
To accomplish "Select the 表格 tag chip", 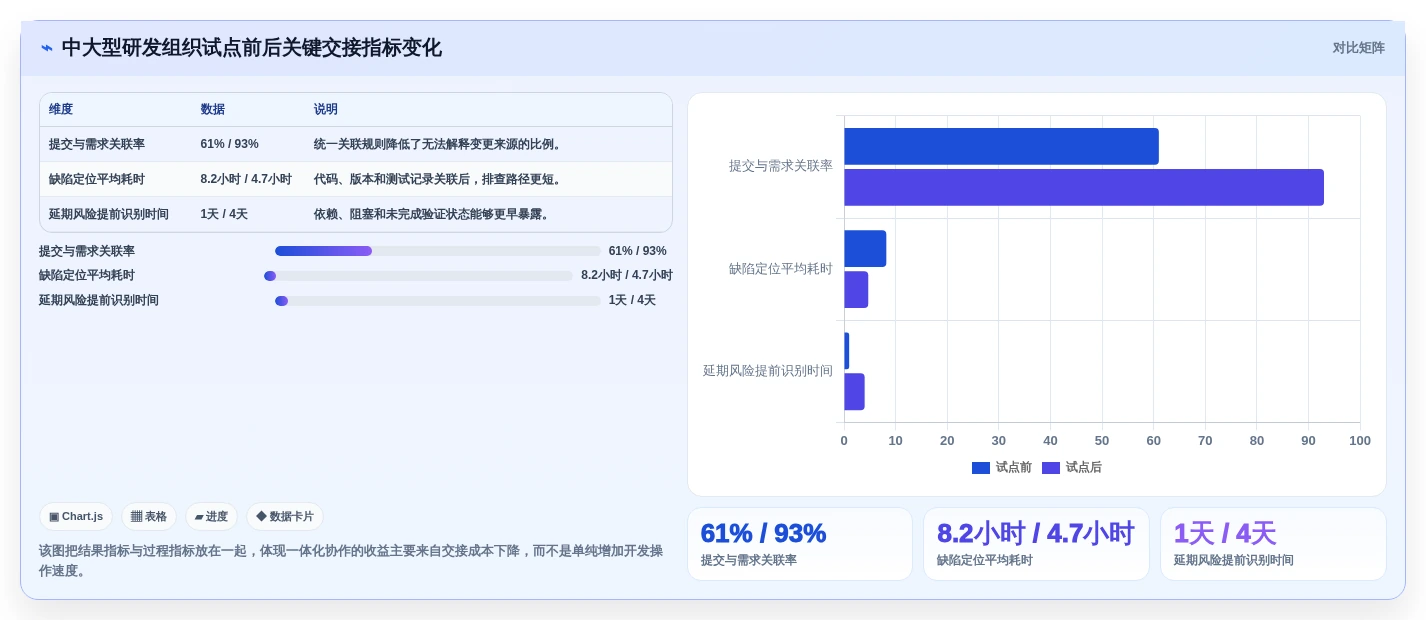I will point(149,517).
